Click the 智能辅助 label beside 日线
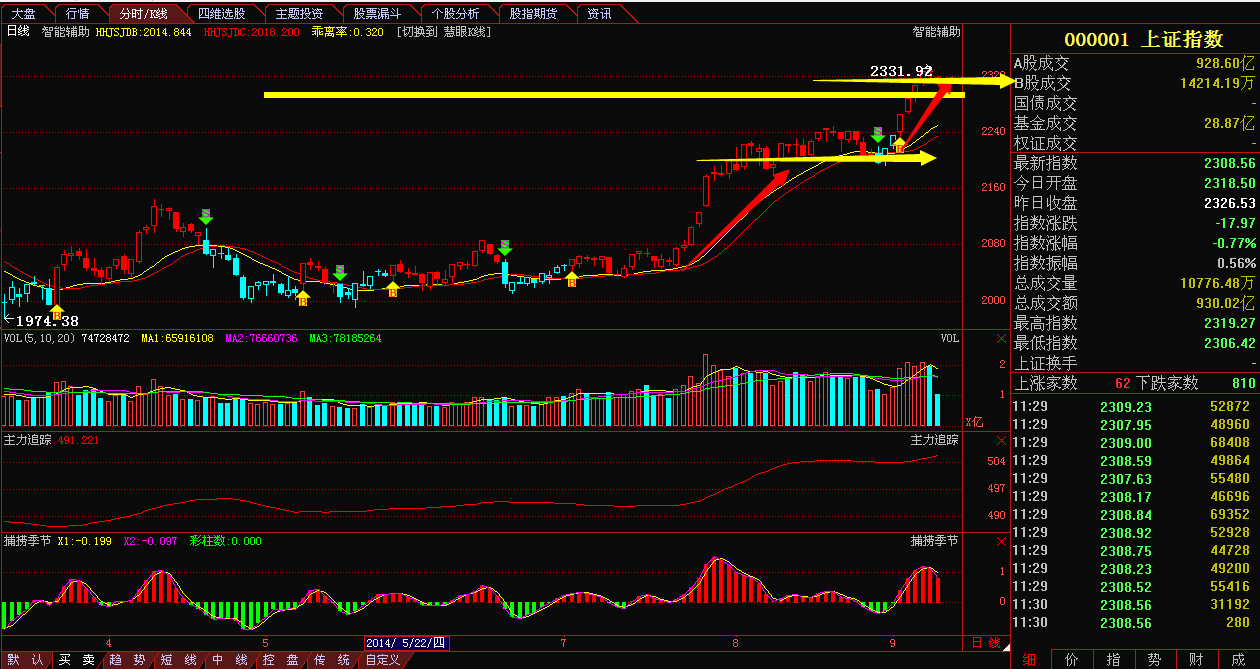The width and height of the screenshot is (1260, 669). (x=65, y=32)
